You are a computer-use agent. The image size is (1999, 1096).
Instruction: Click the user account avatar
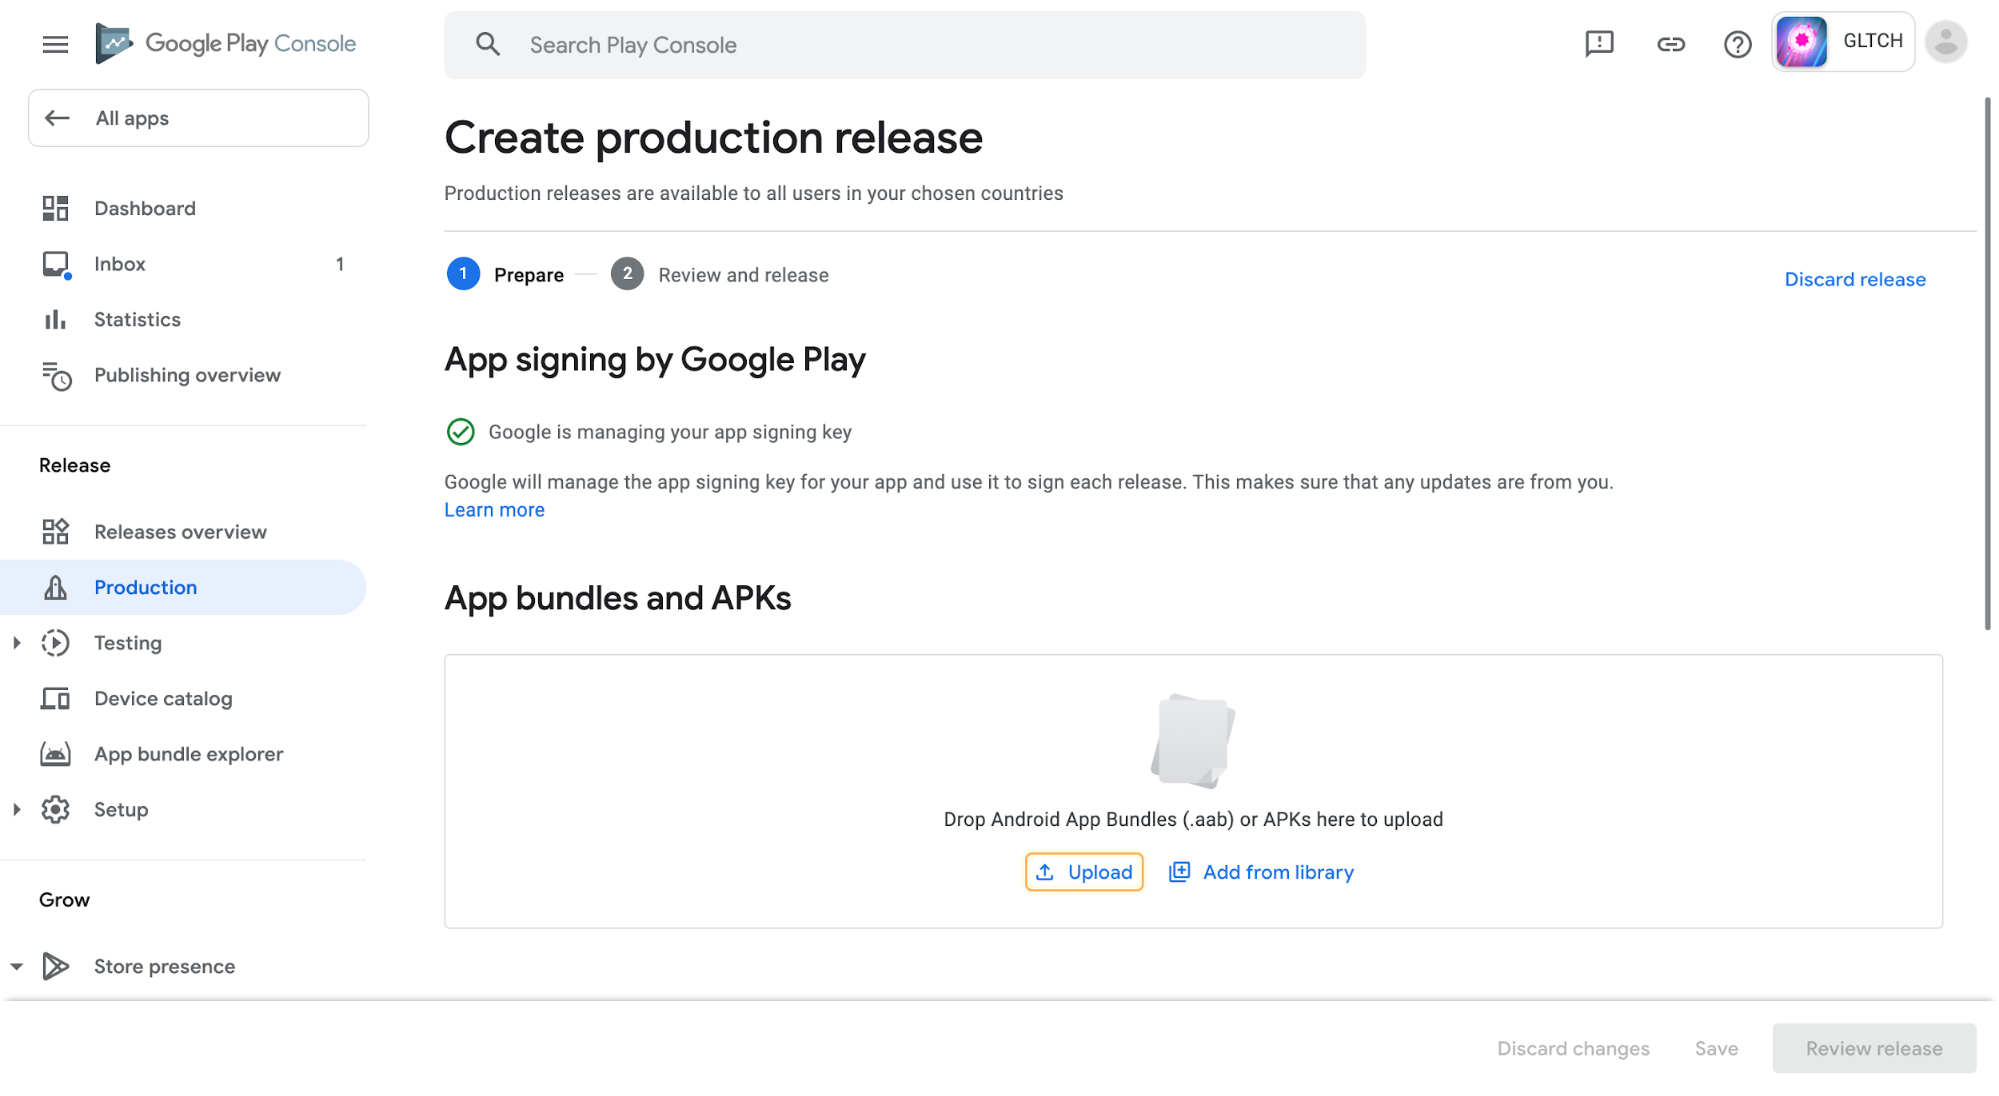(1945, 42)
